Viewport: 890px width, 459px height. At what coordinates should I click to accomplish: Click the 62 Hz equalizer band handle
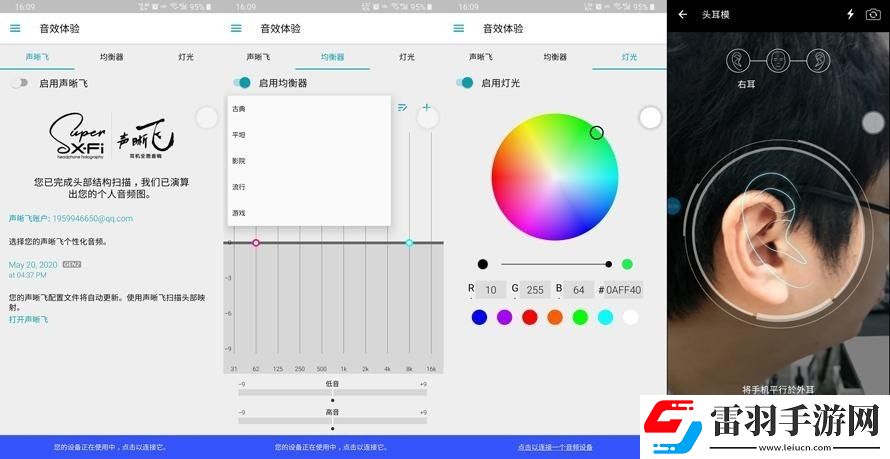[x=255, y=243]
